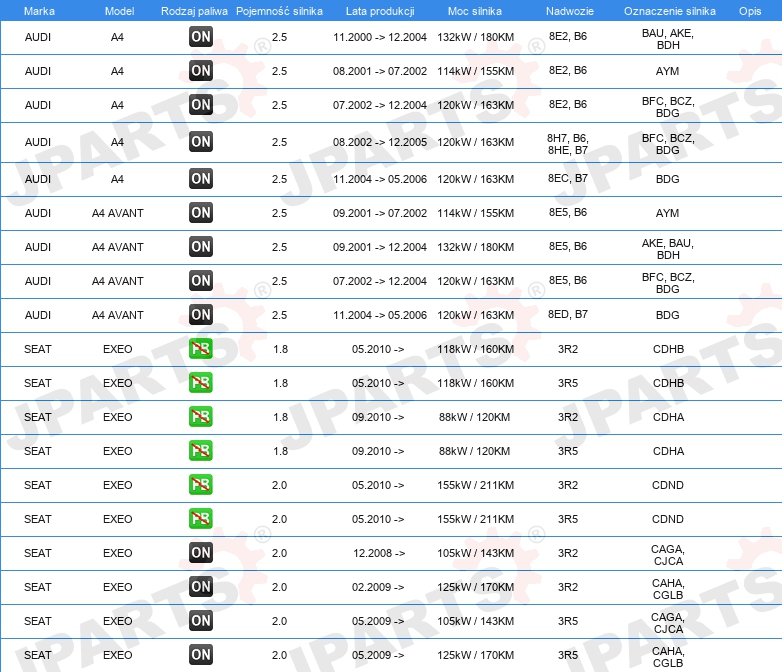Click the 11.2004 -> 05.2006 date in the A4 AVANT row

coord(380,315)
